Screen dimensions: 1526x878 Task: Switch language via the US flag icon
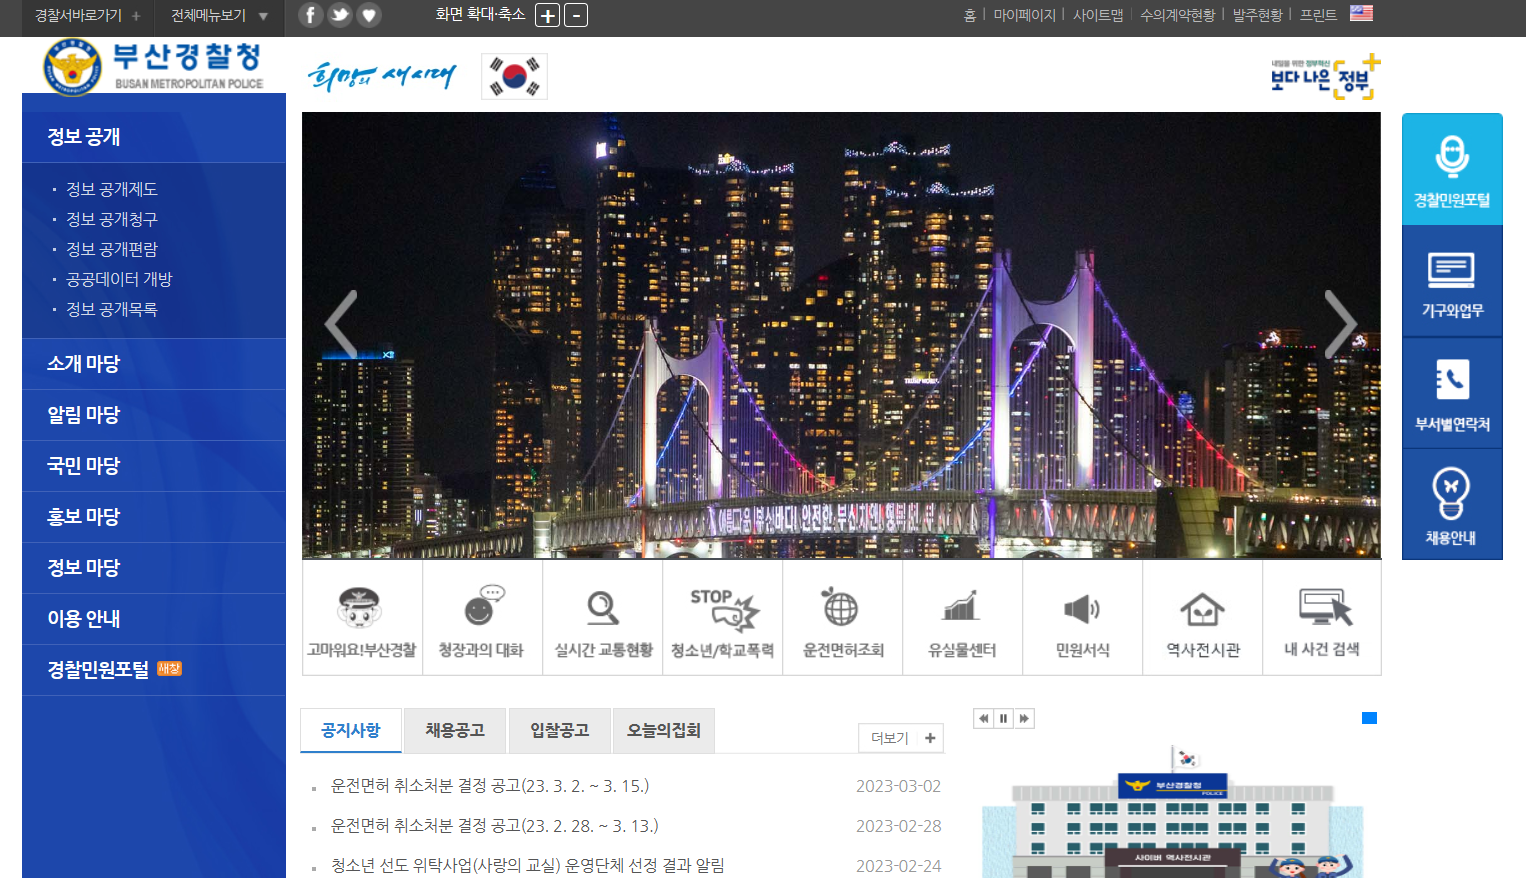pos(1361,13)
